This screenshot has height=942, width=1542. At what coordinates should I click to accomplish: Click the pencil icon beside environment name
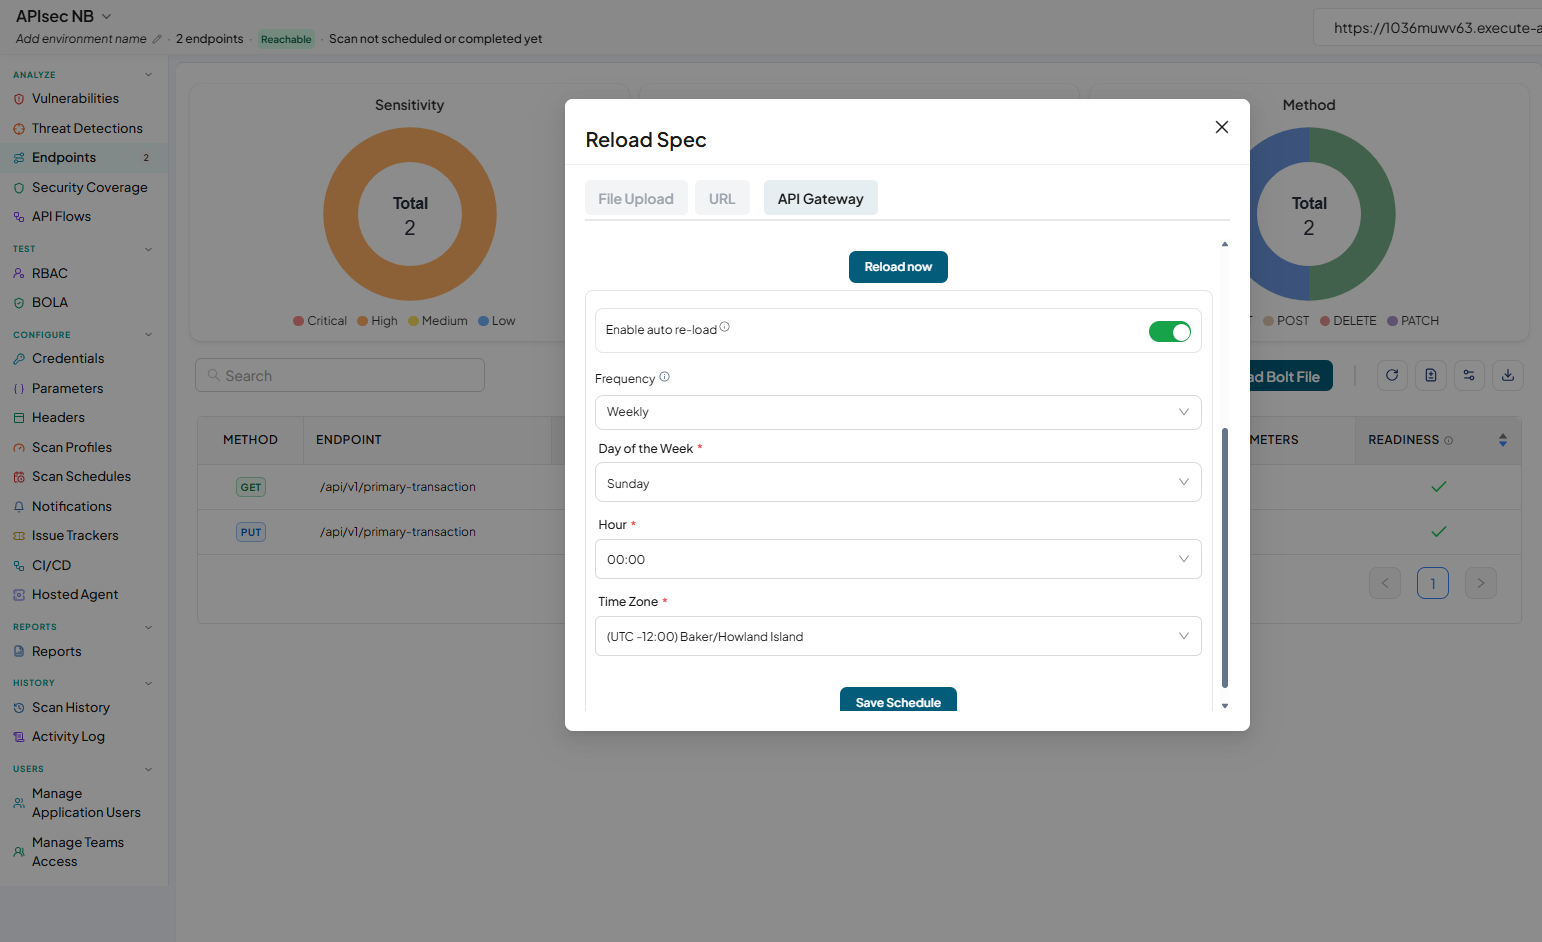click(x=157, y=39)
